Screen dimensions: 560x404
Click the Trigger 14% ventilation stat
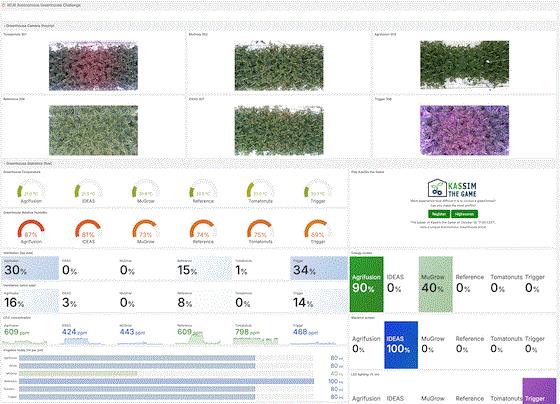[319, 301]
